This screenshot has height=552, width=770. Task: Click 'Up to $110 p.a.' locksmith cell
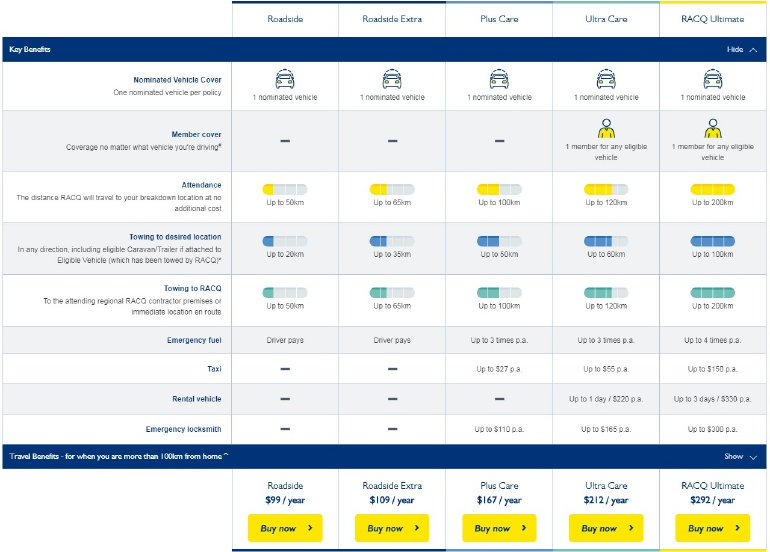pos(499,429)
